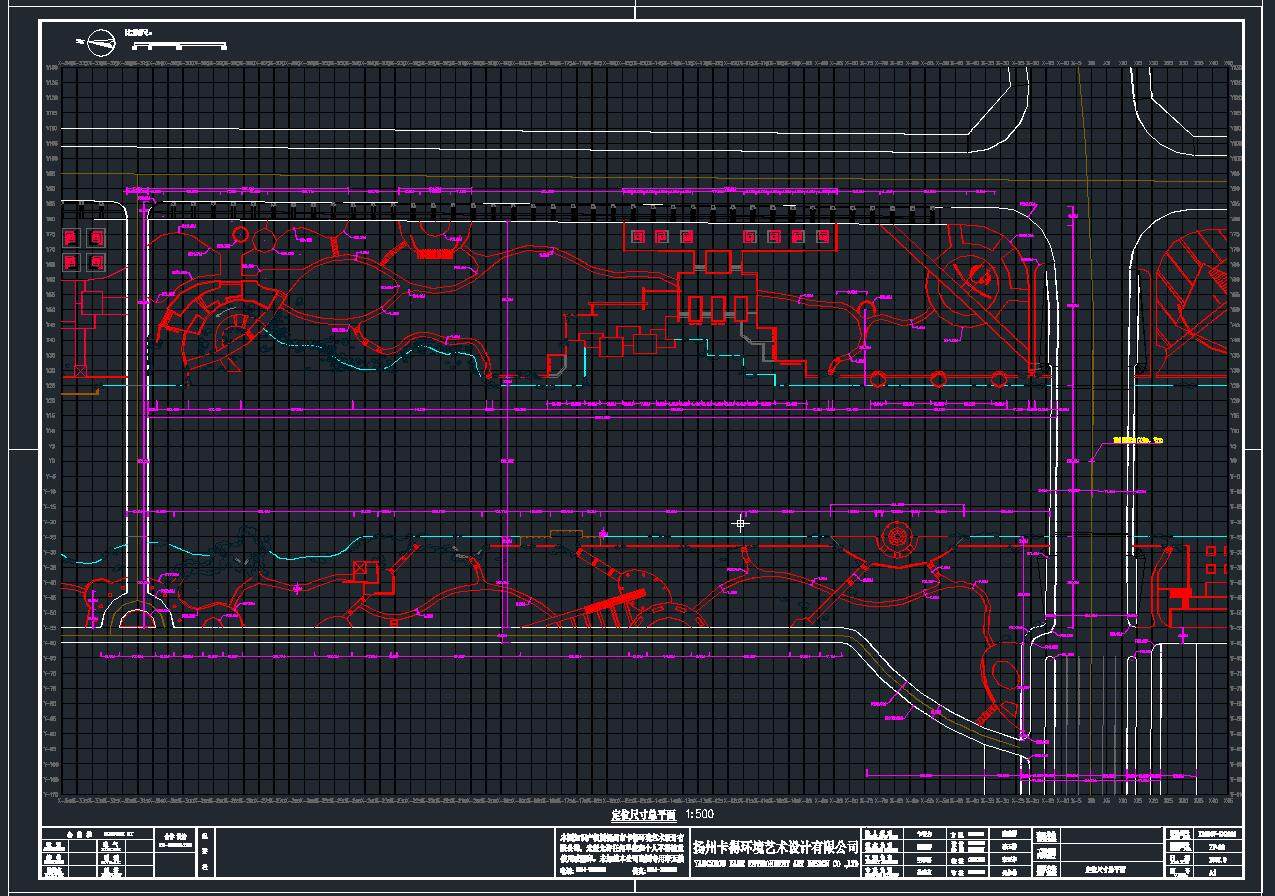Image resolution: width=1275 pixels, height=896 pixels.
Task: Select the top-left red square in four-square group
Action: click(72, 238)
